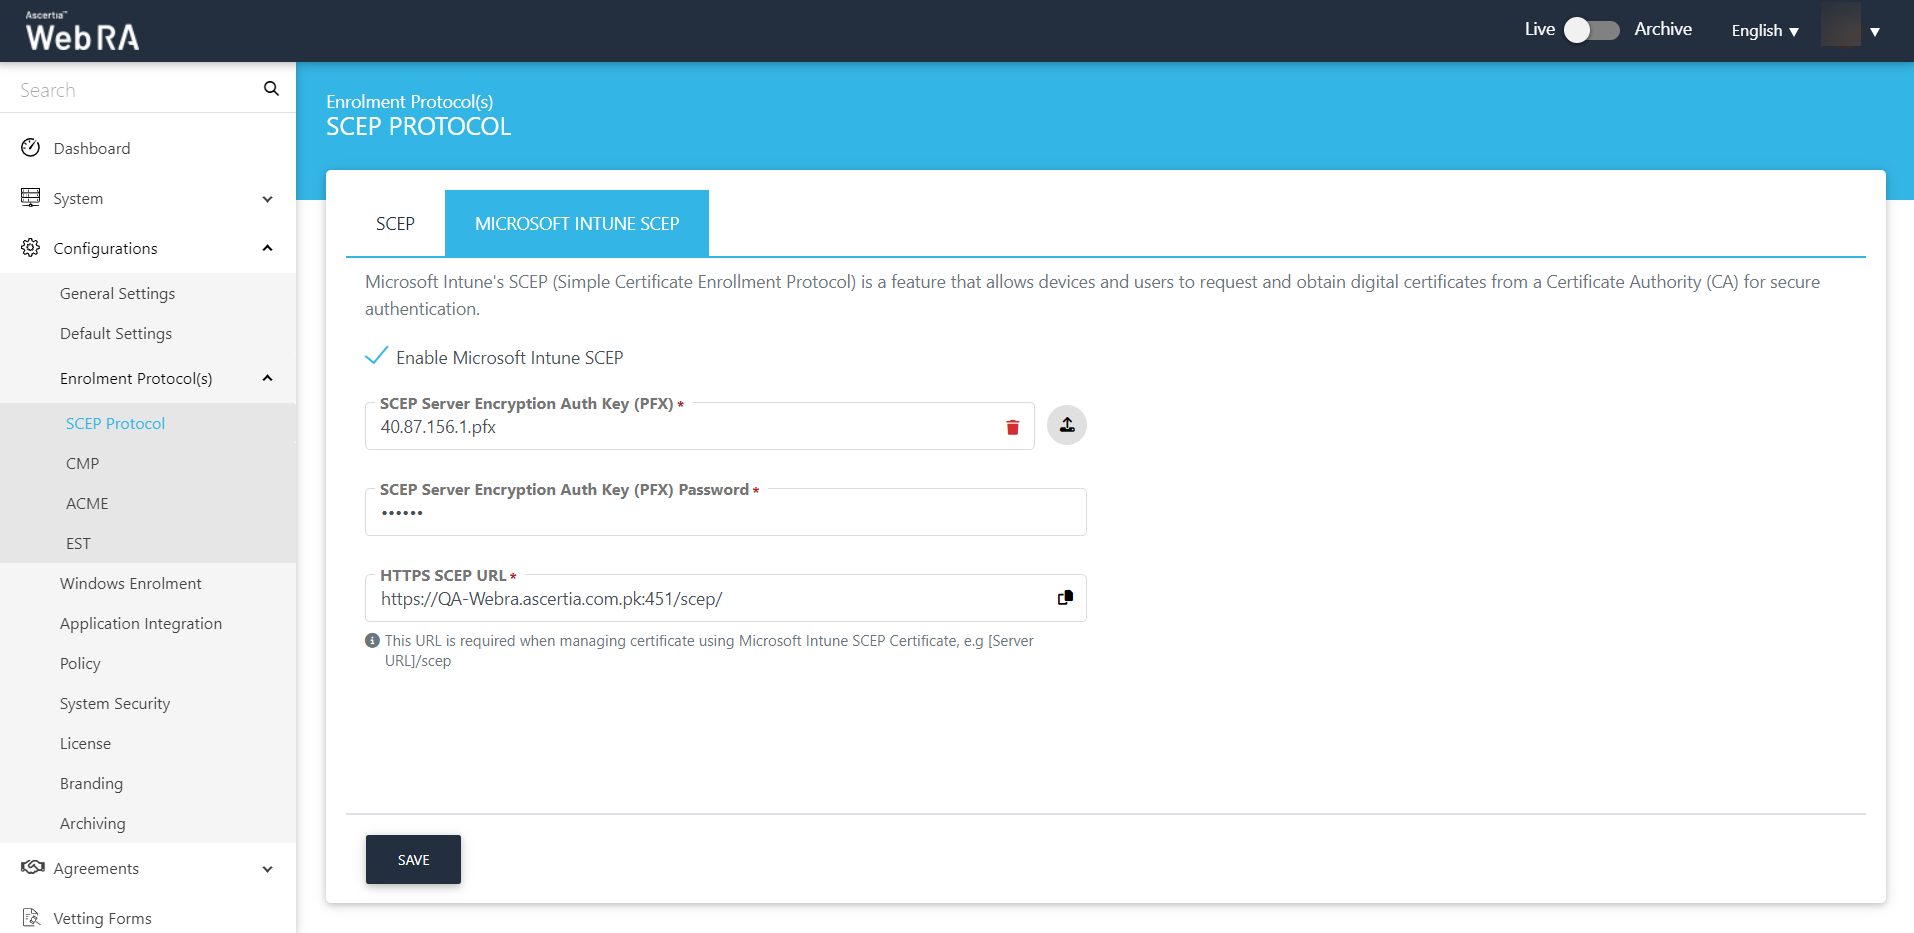Click the Dashboard gauge icon
Screen dimensions: 1914x933
click(x=31, y=148)
